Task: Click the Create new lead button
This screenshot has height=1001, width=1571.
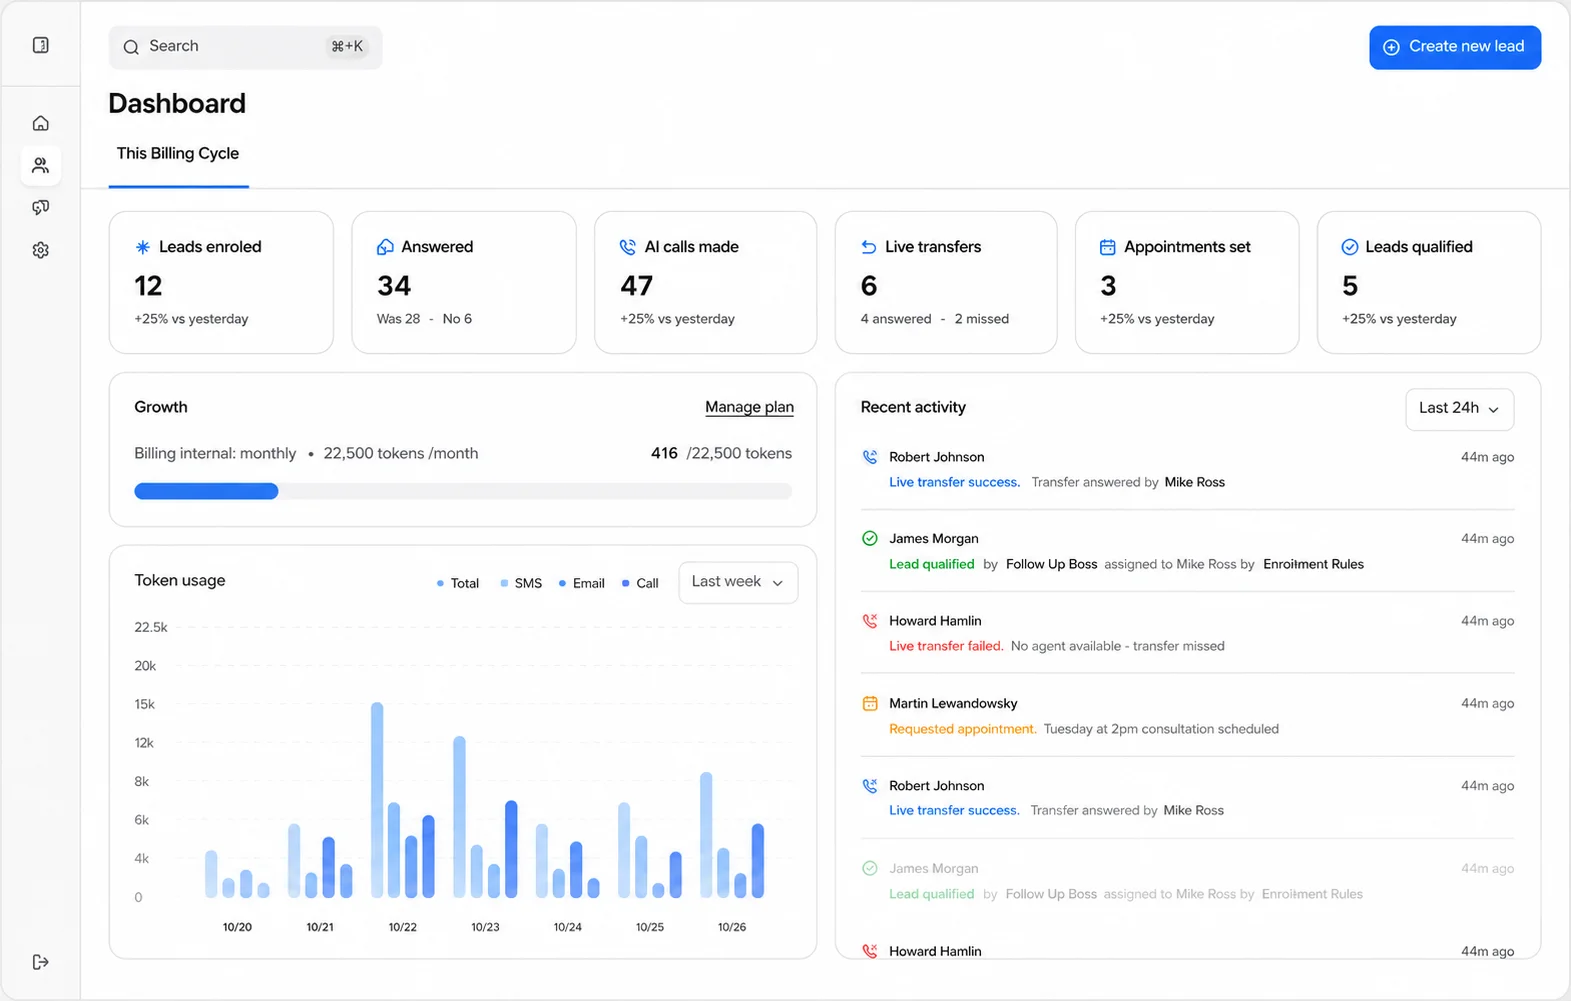Action: tap(1455, 47)
